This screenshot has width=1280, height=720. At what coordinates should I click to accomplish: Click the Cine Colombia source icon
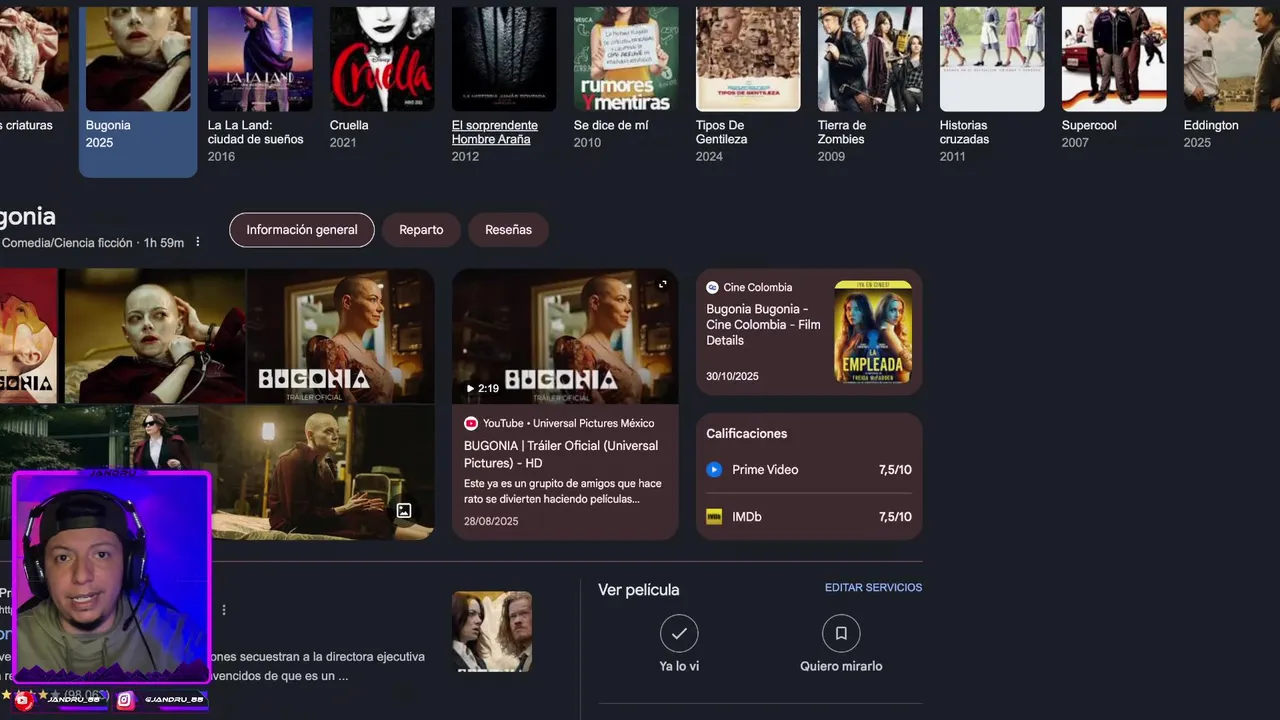[712, 287]
